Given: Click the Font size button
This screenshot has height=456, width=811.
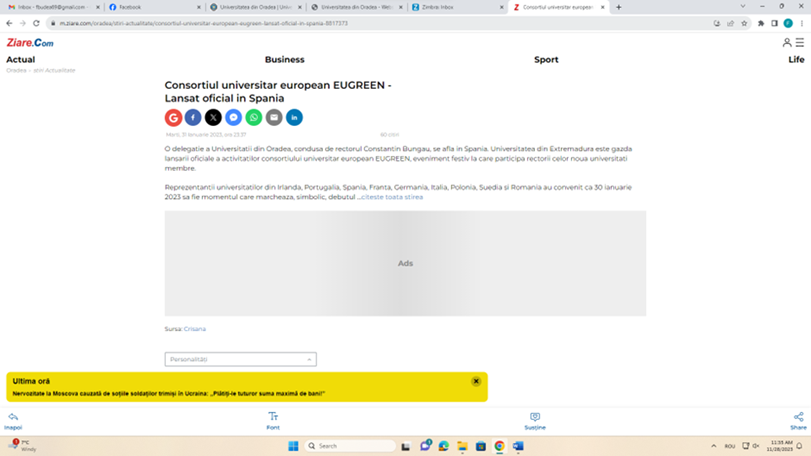Looking at the screenshot, I should [273, 420].
